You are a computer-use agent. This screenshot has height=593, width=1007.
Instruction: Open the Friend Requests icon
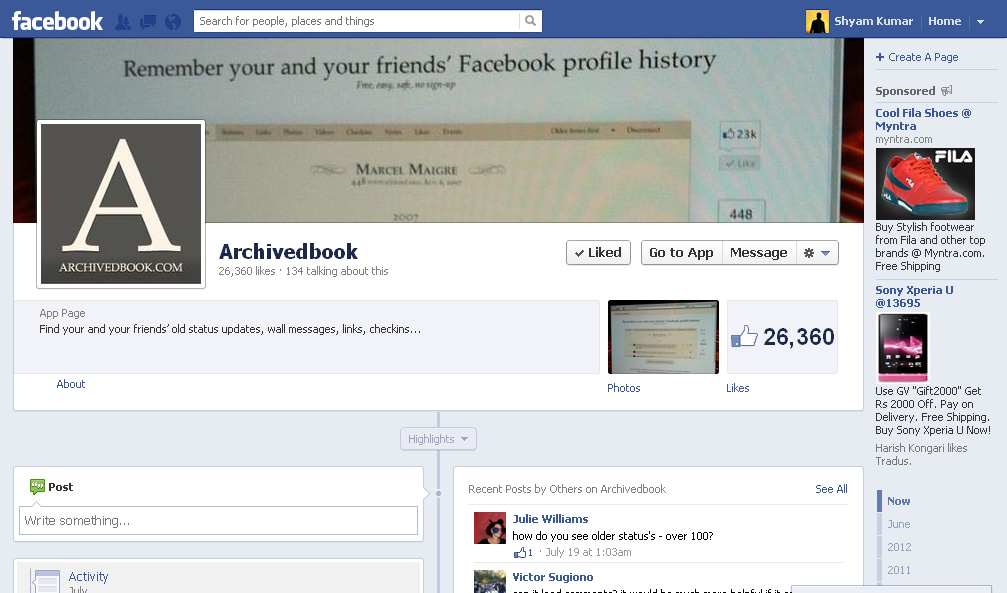pyautogui.click(x=121, y=20)
